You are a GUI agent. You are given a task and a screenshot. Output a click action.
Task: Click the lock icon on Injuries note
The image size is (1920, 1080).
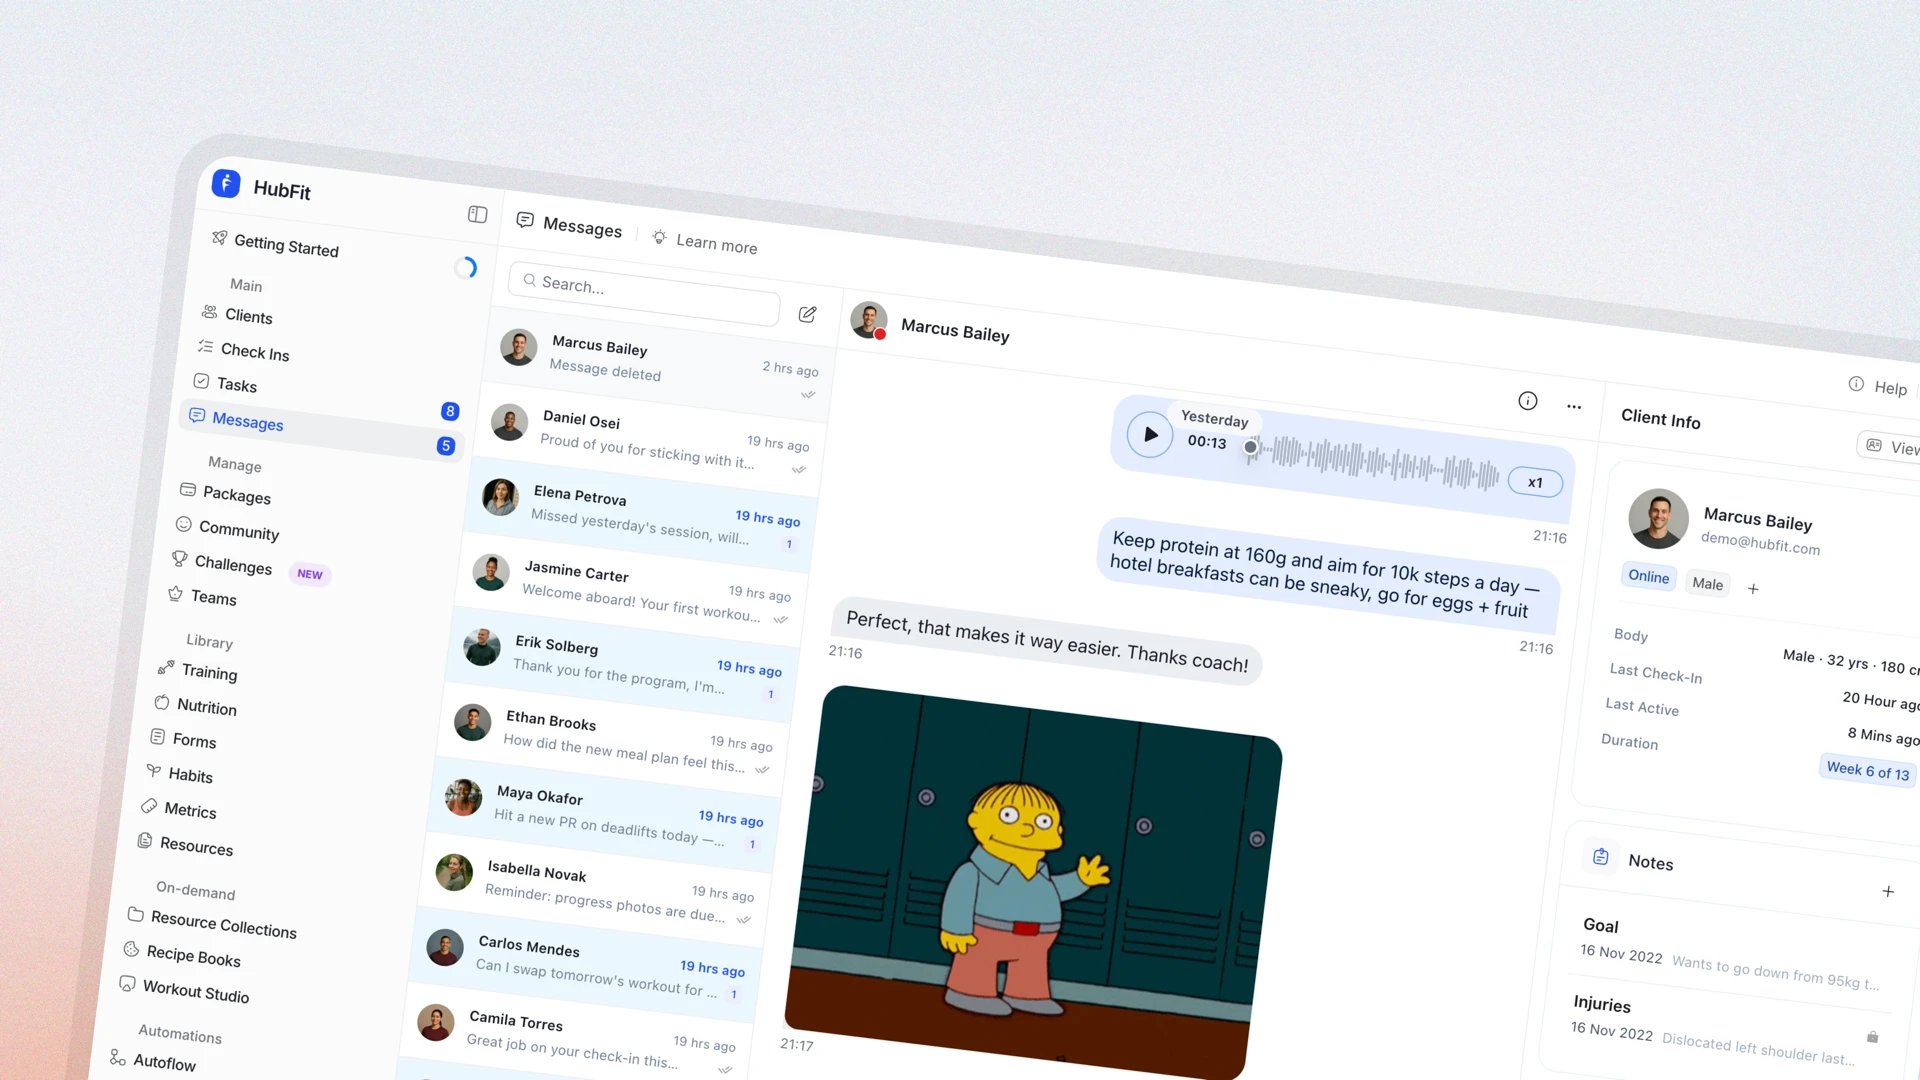1872,1037
